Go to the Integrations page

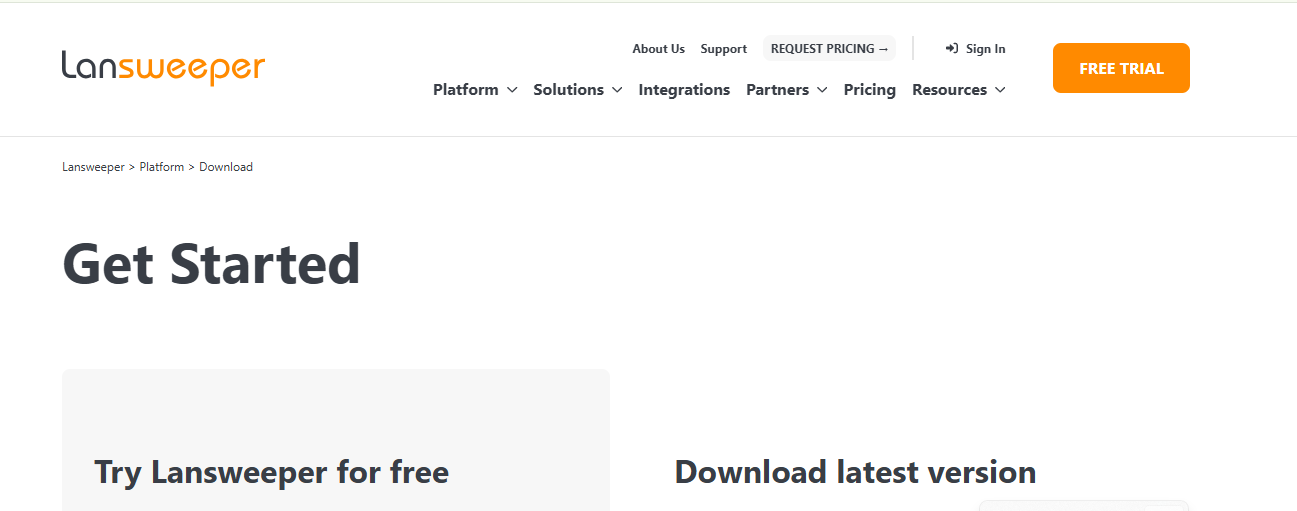pyautogui.click(x=684, y=90)
